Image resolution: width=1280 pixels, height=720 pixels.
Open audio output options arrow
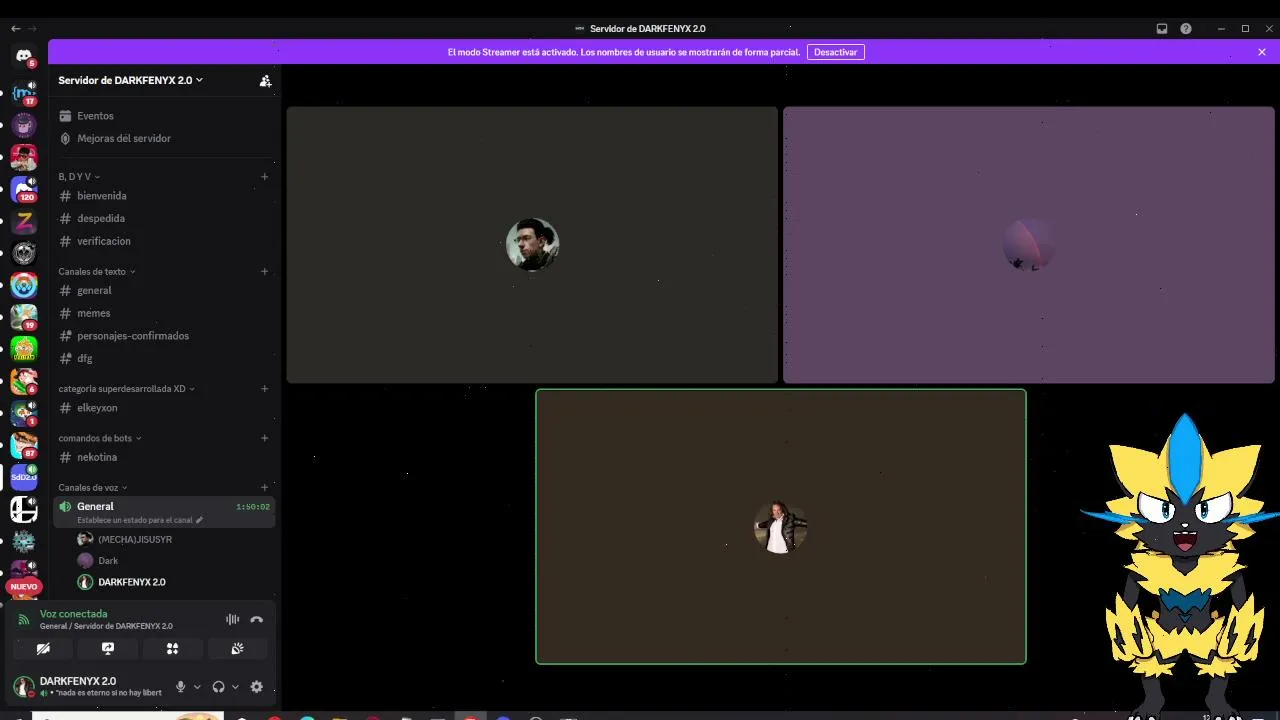tap(235, 687)
